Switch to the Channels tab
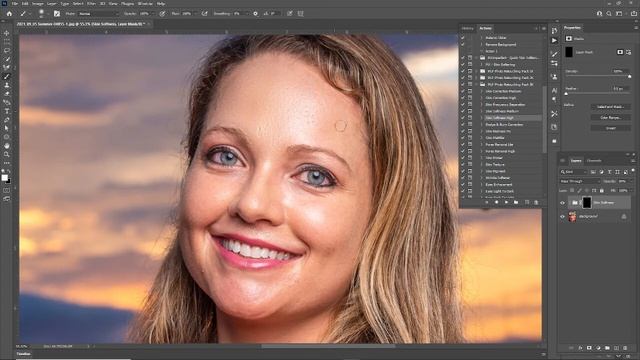 click(x=594, y=161)
